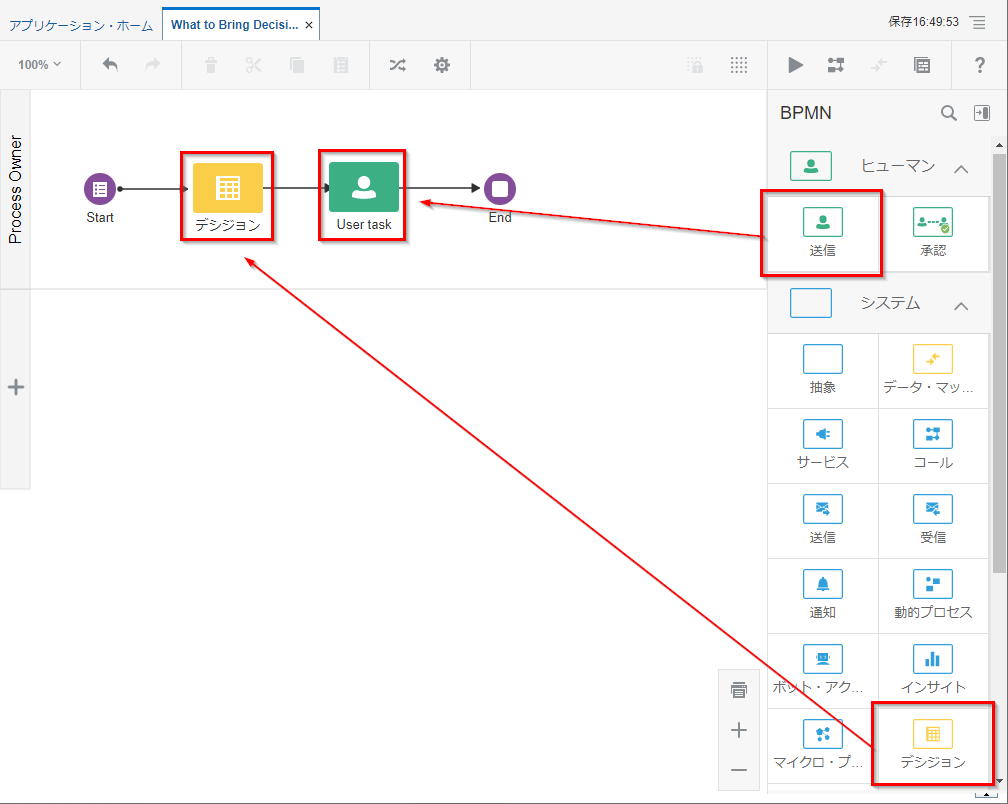Select the サービス service palette element
Viewport: 1008px width, 804px height.
point(822,445)
